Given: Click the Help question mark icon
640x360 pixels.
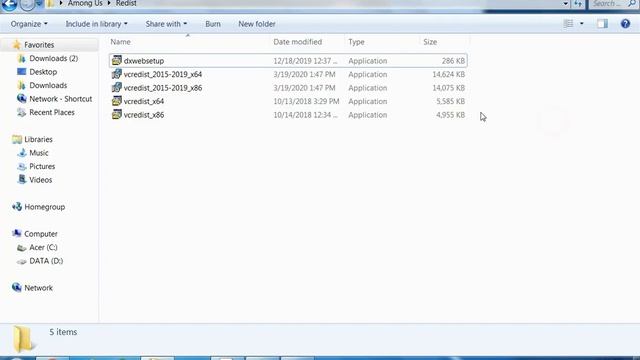Looking at the screenshot, I should pyautogui.click(x=625, y=24).
